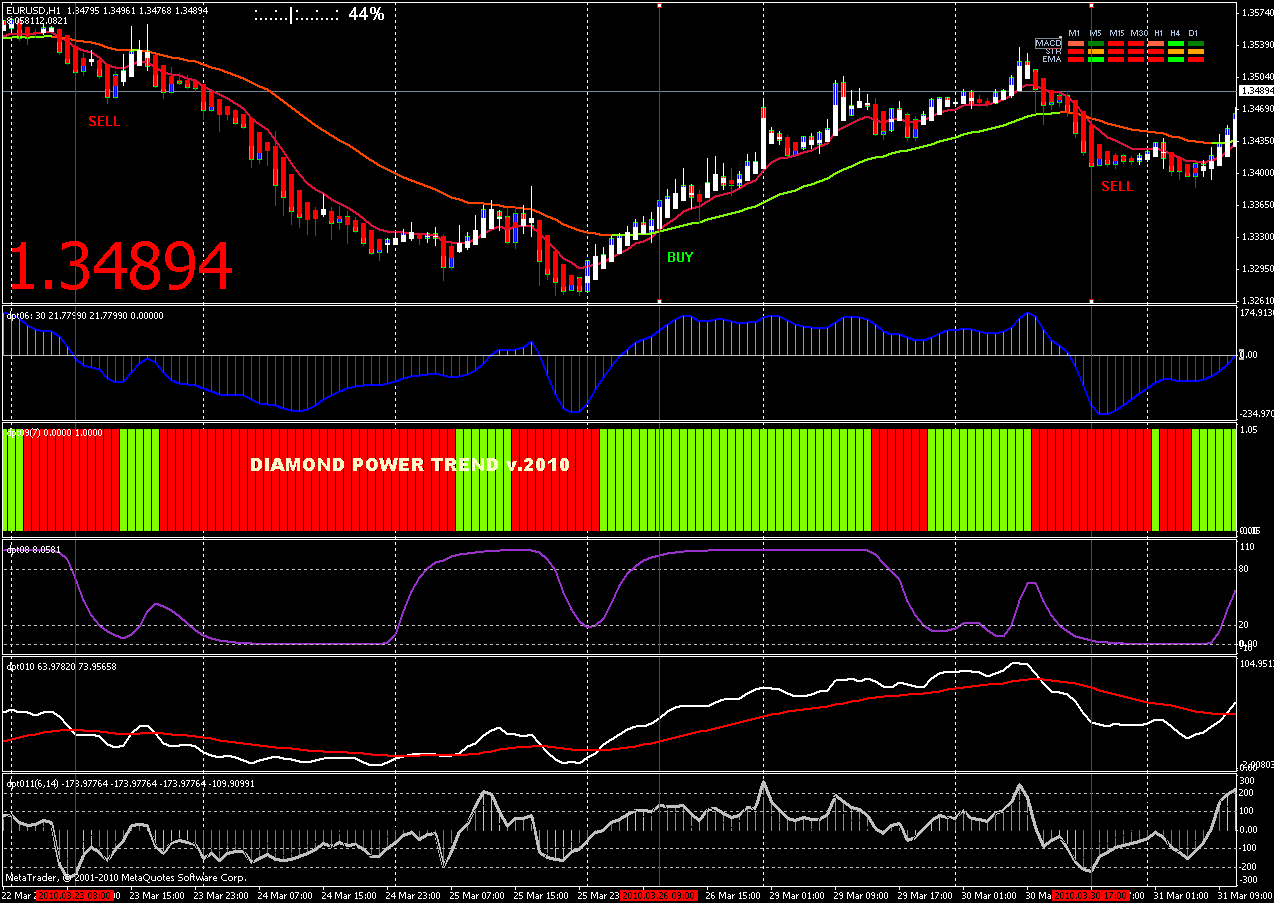Viewport: 1274px width, 903px height.
Task: Click the large red 1.34894 price display
Action: (121, 267)
